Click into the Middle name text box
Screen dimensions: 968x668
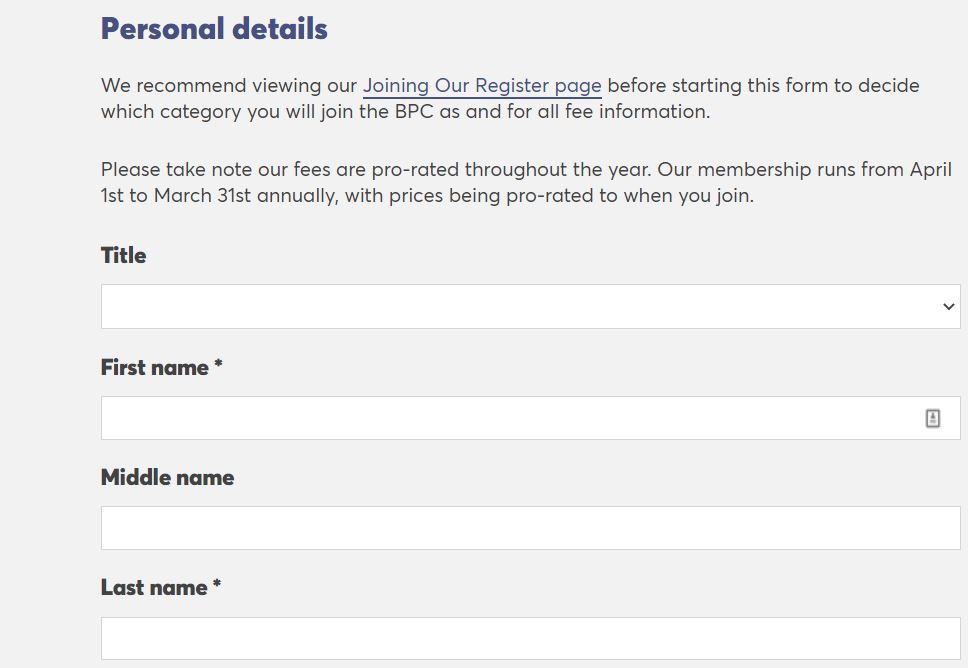tap(530, 528)
